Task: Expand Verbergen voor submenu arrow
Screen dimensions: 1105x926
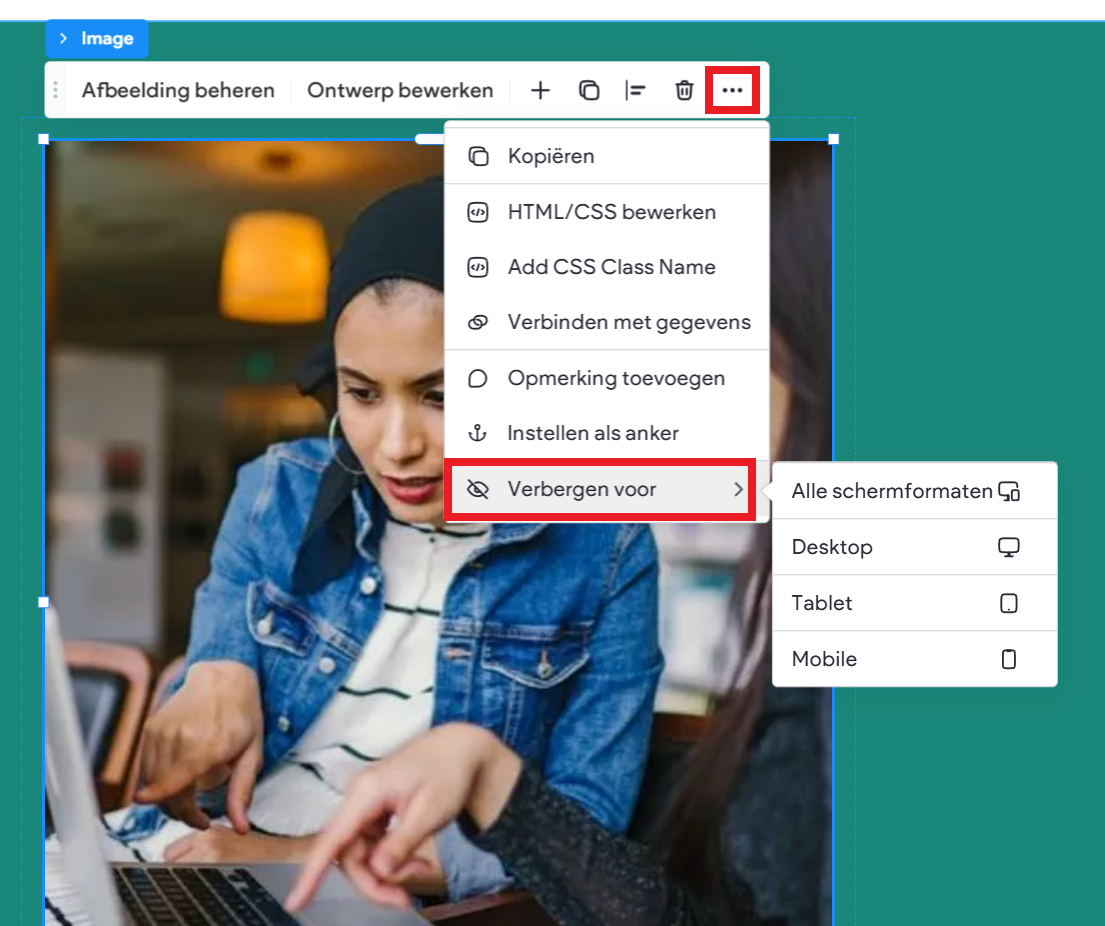Action: [x=738, y=489]
